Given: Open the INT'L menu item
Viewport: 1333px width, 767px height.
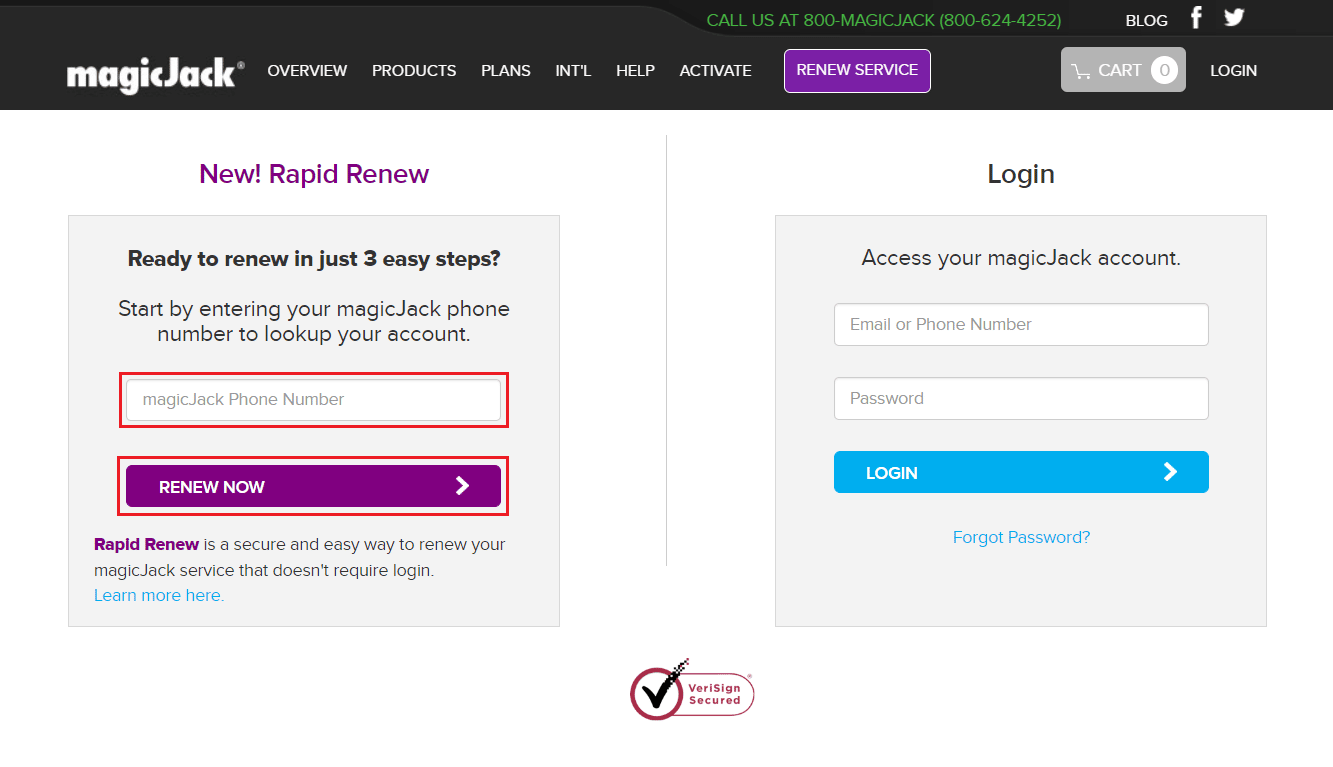Looking at the screenshot, I should (x=574, y=71).
